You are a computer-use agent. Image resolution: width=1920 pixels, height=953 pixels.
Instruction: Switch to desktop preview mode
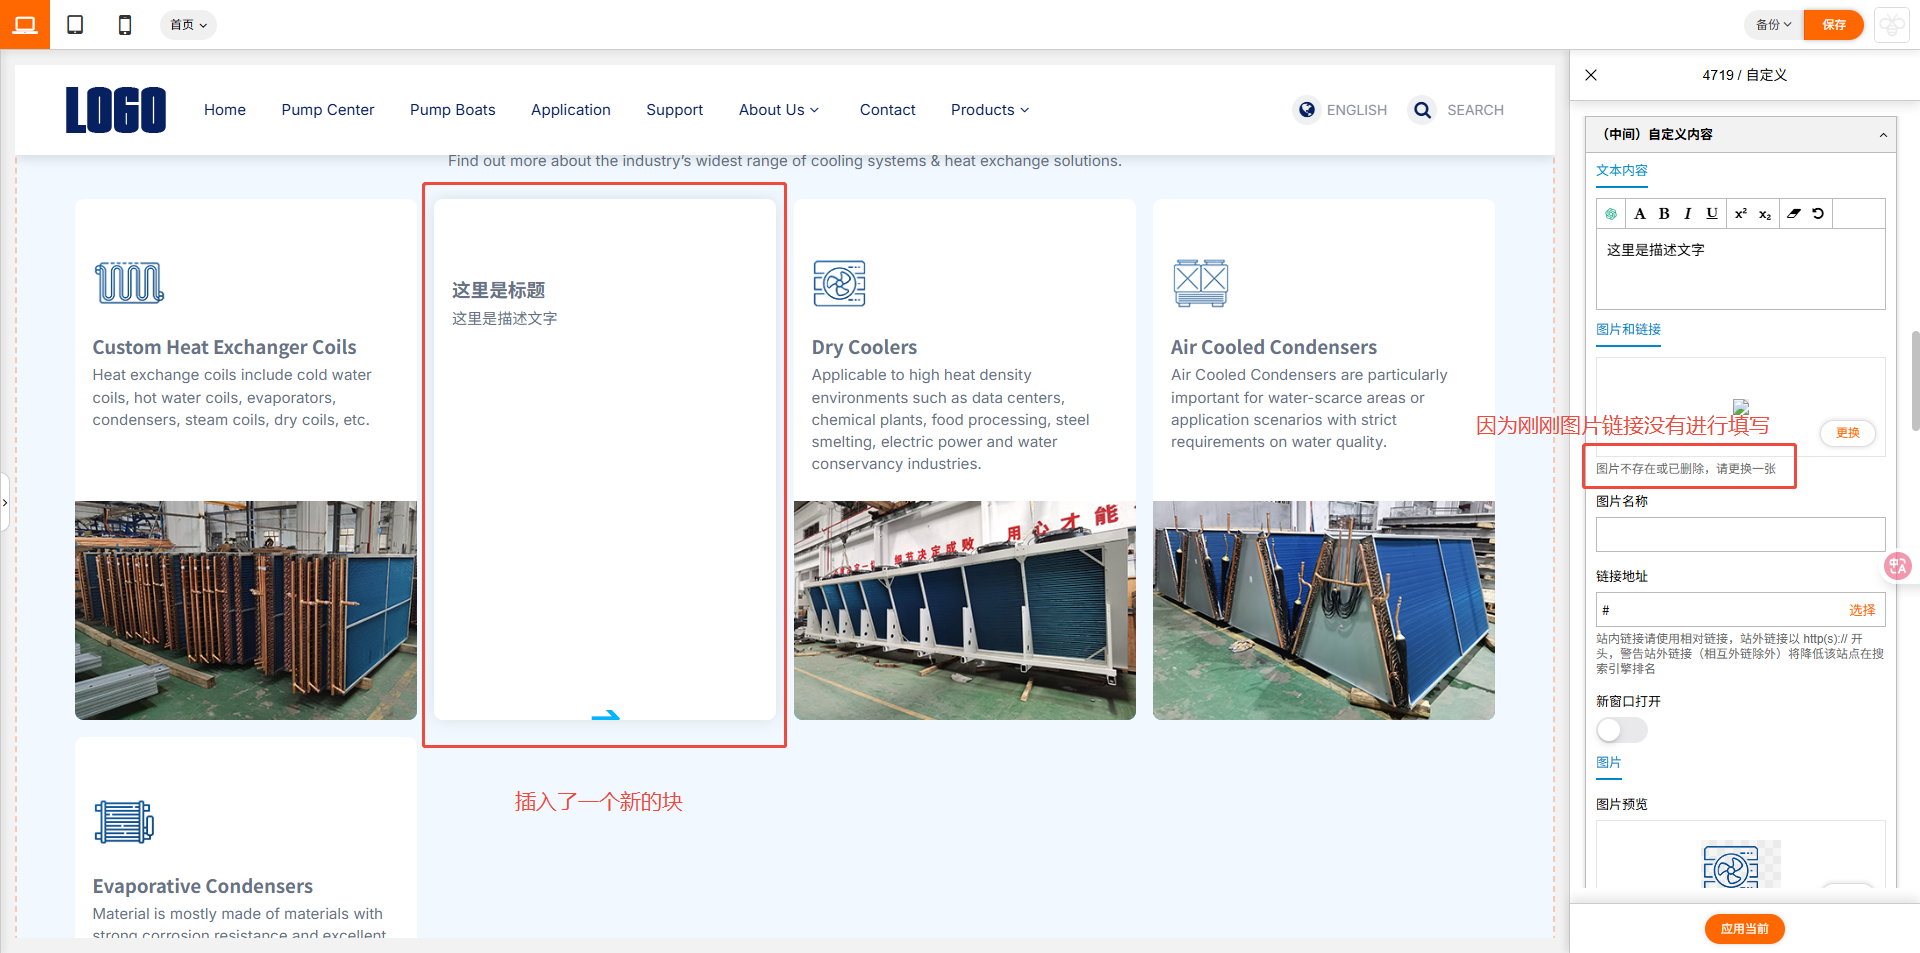25,24
